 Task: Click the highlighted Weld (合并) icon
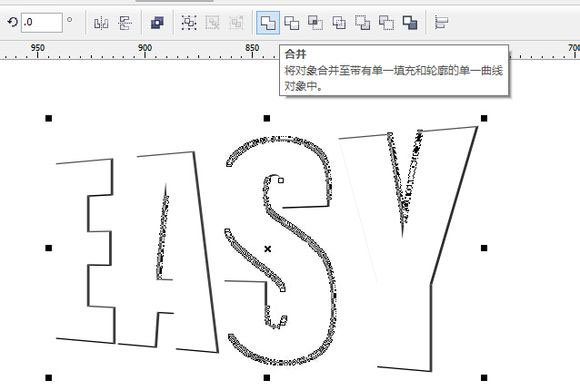point(268,23)
